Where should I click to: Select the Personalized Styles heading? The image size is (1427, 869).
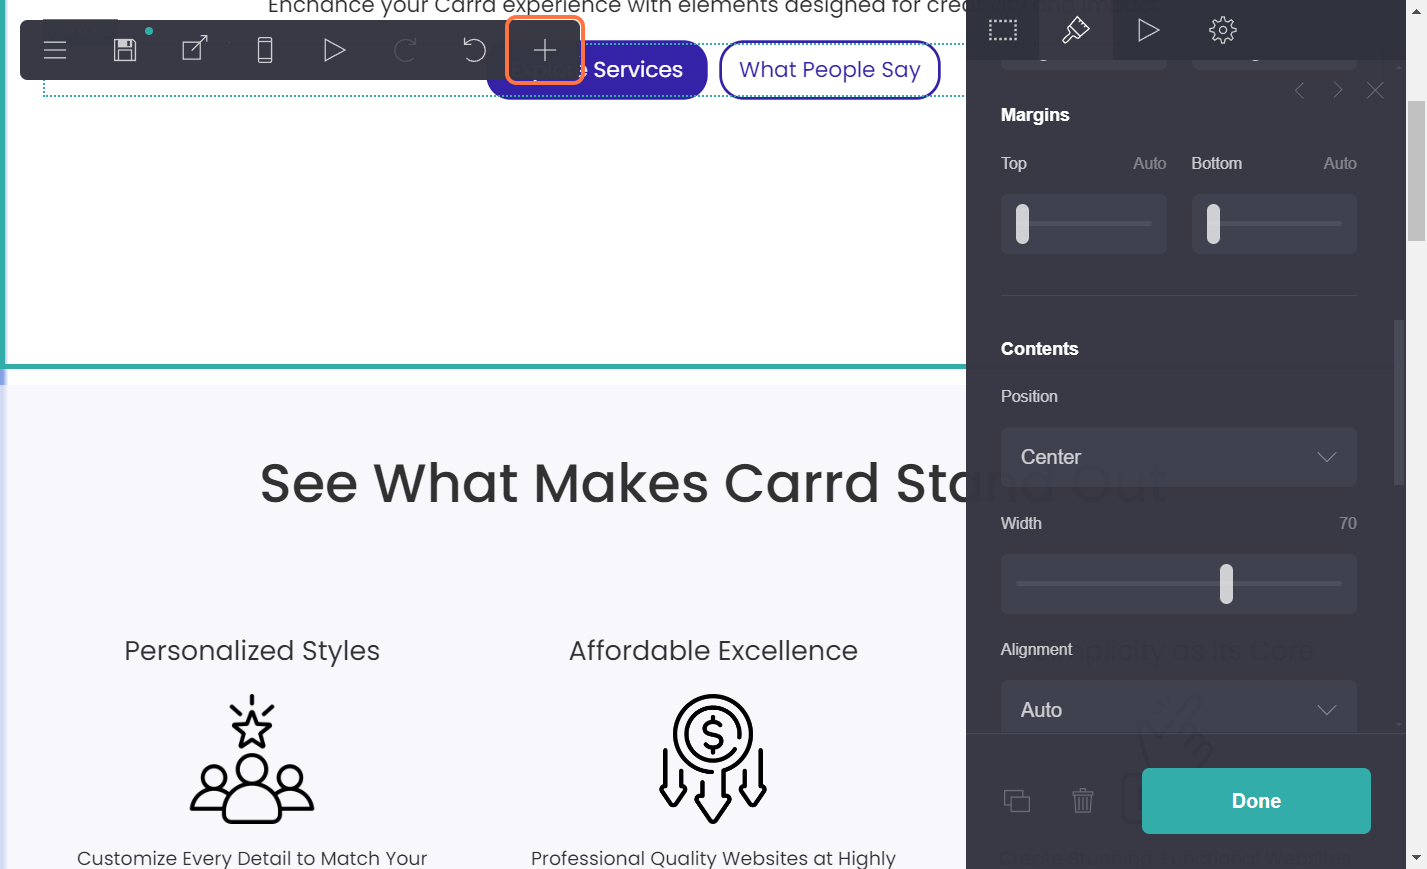click(x=252, y=651)
